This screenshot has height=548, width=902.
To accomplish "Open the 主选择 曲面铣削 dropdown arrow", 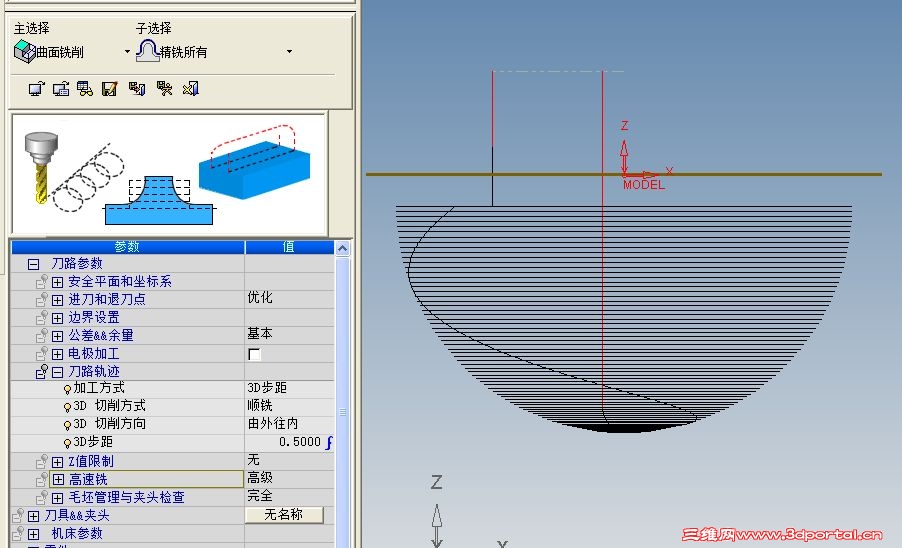I will [x=127, y=52].
